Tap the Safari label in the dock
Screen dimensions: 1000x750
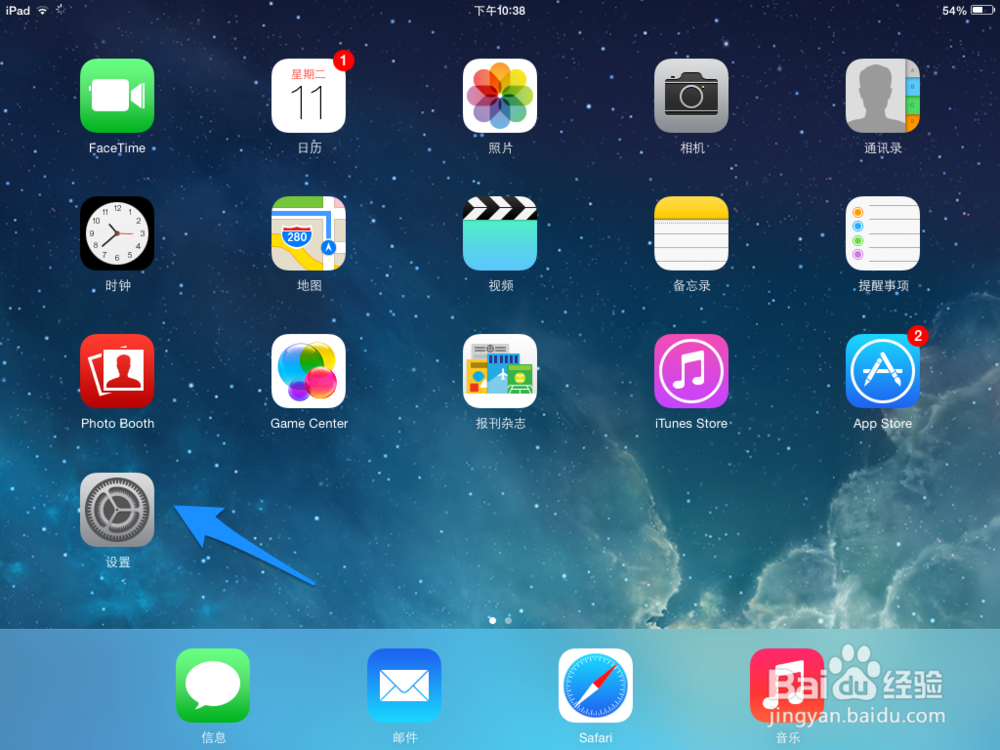click(596, 738)
